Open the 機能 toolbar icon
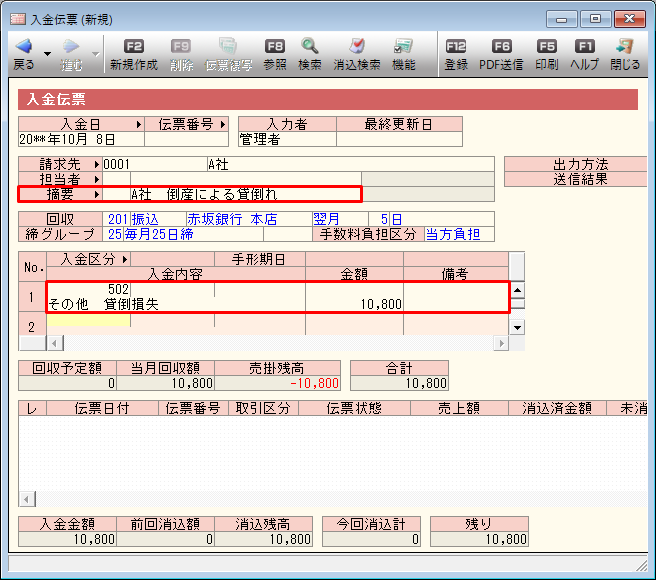The width and height of the screenshot is (658, 580). pos(403,46)
